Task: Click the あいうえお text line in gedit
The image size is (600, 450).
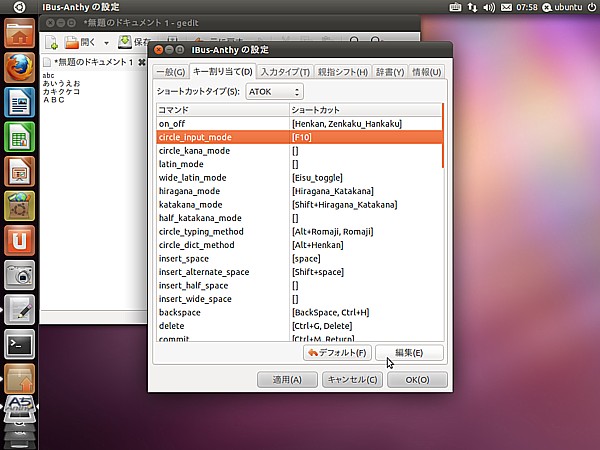Action: point(61,83)
